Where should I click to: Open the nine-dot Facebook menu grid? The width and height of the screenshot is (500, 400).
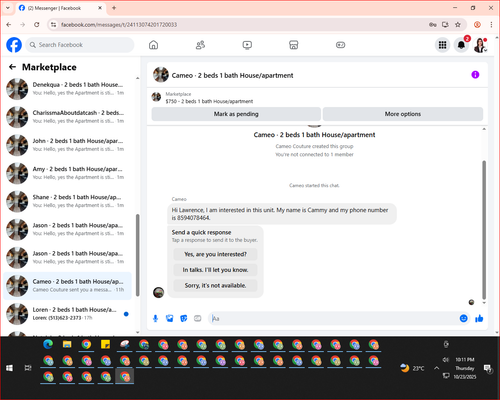(x=442, y=45)
